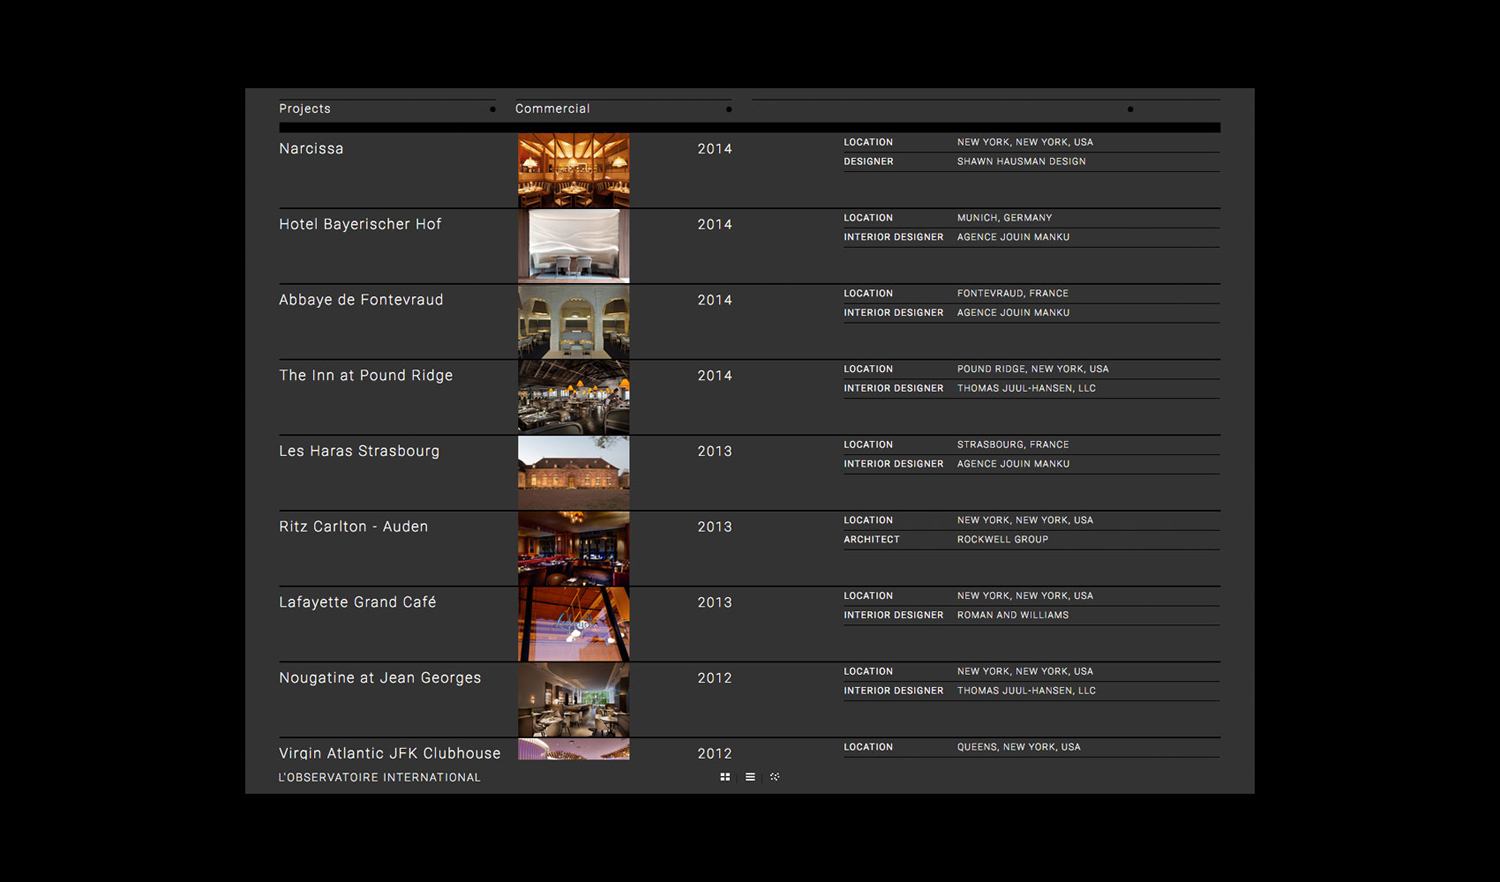Switch to grid view icon
Image resolution: width=1500 pixels, height=882 pixels.
(x=725, y=777)
